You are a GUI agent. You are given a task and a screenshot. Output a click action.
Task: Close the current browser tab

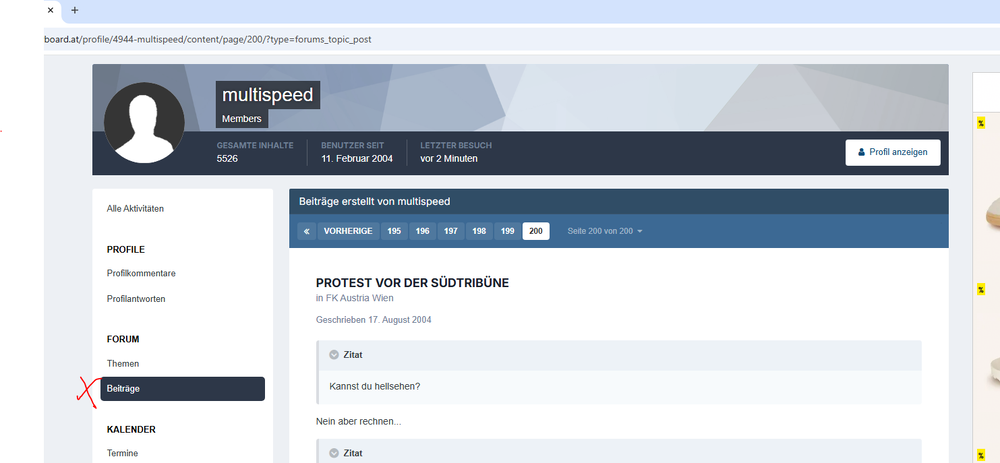click(x=50, y=10)
